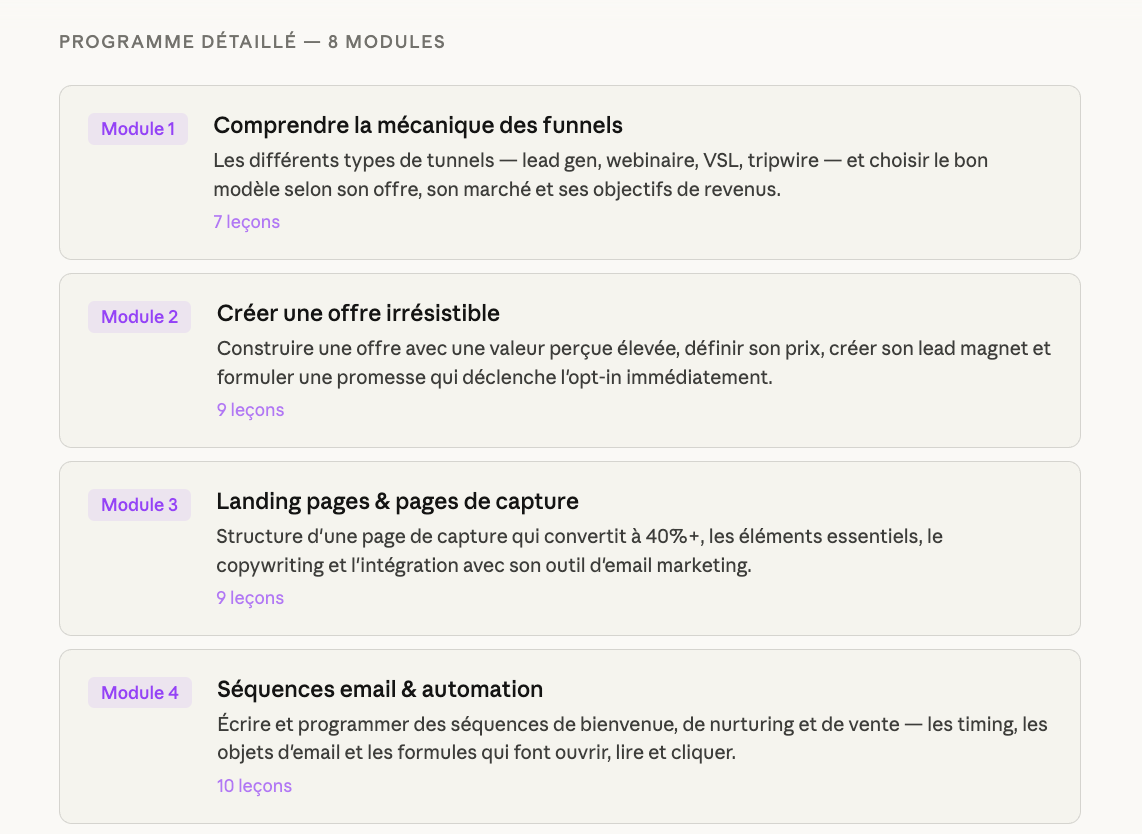Image resolution: width=1142 pixels, height=834 pixels.
Task: Click the Module 3 badge
Action: tap(139, 505)
